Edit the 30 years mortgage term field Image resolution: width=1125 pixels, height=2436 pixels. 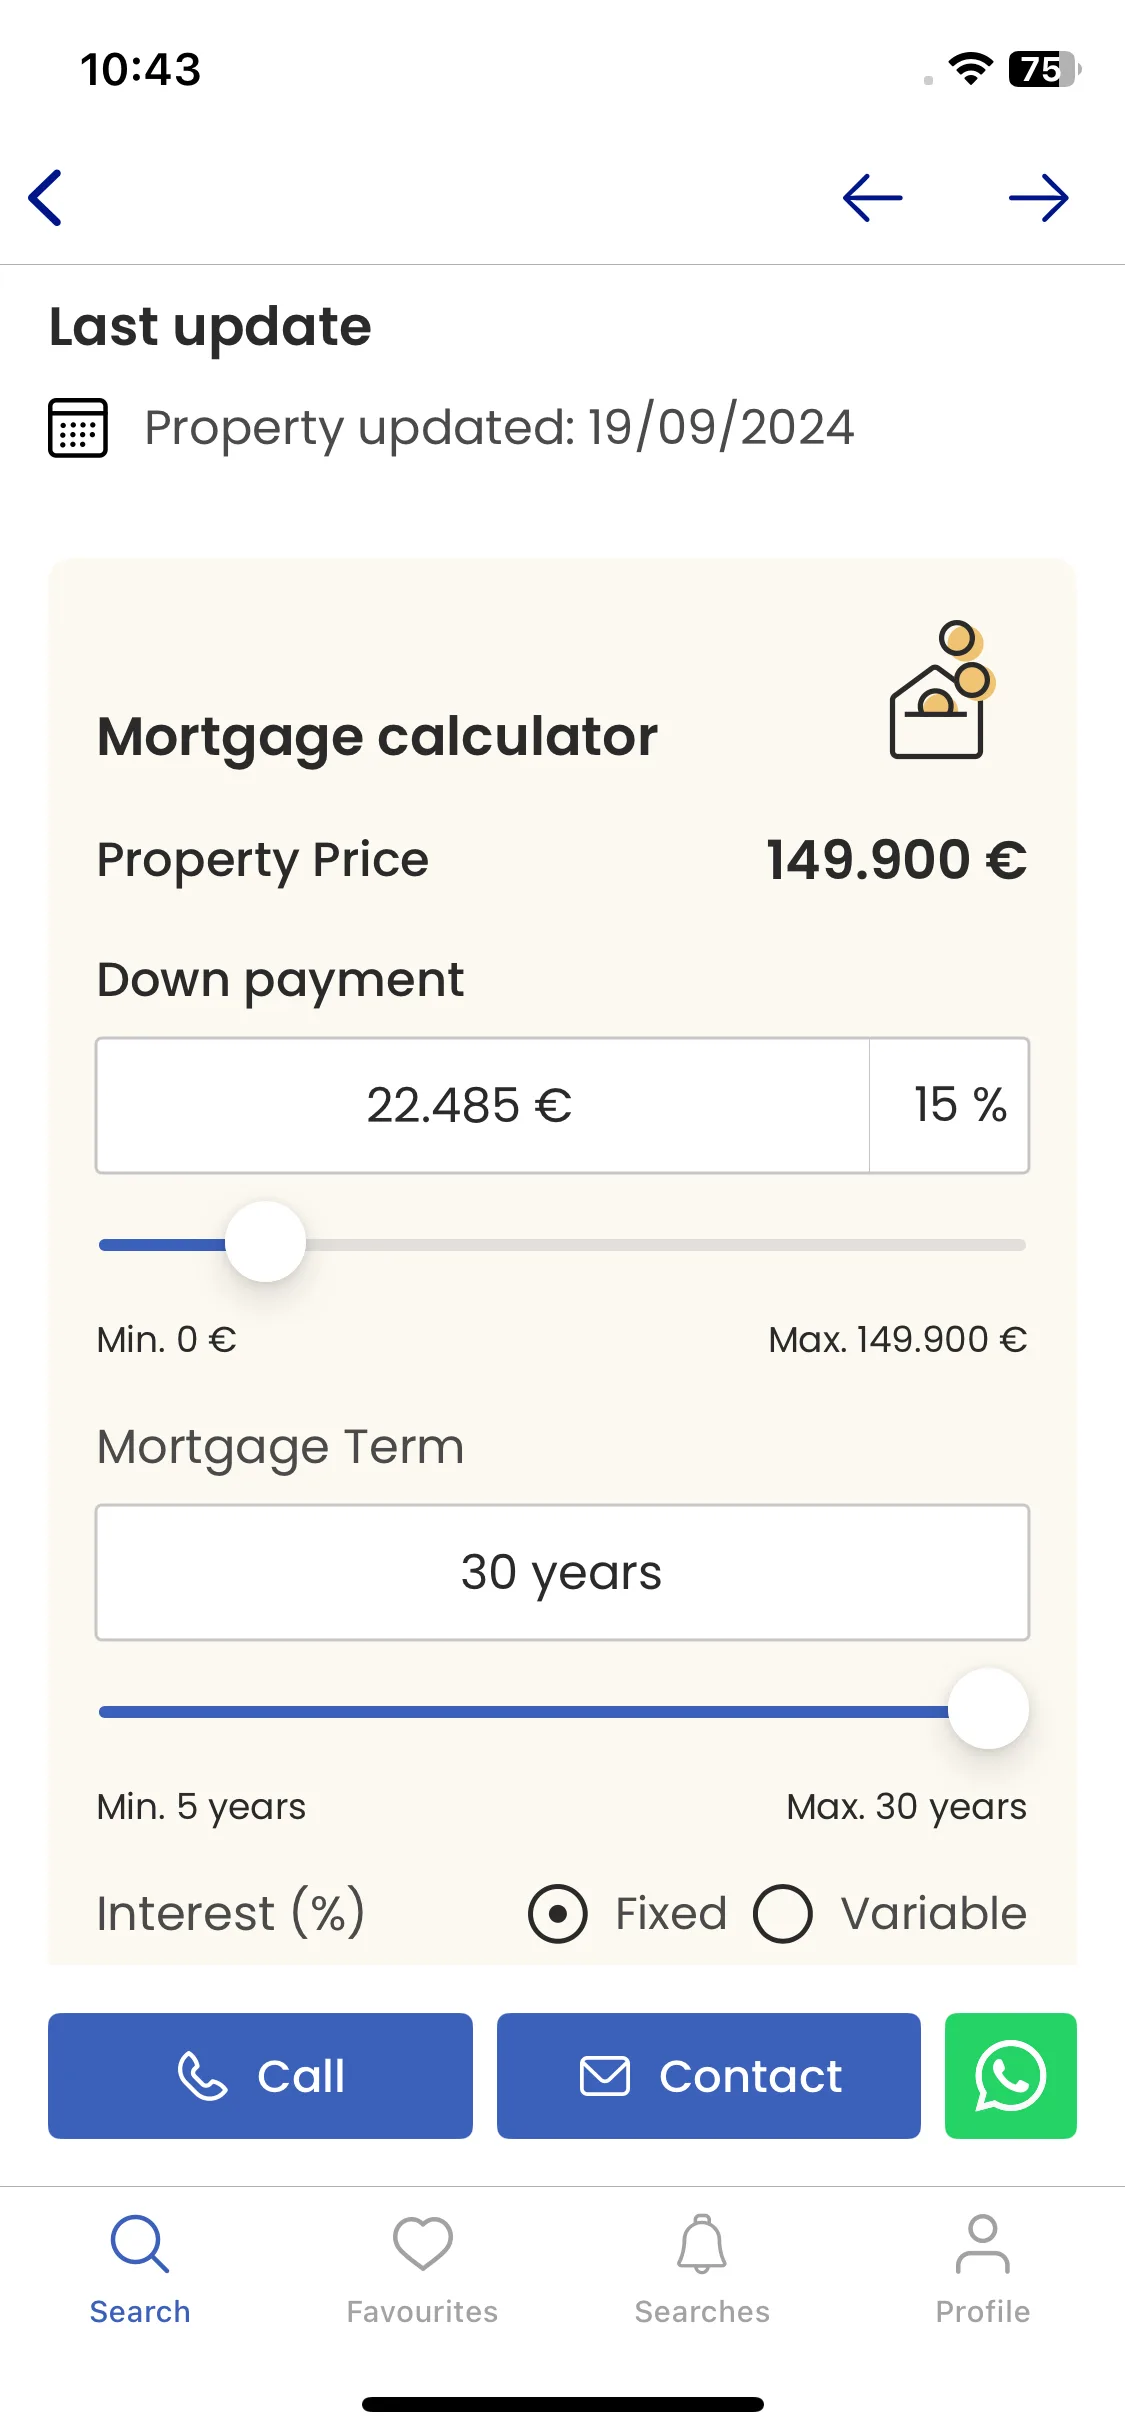[x=562, y=1572]
